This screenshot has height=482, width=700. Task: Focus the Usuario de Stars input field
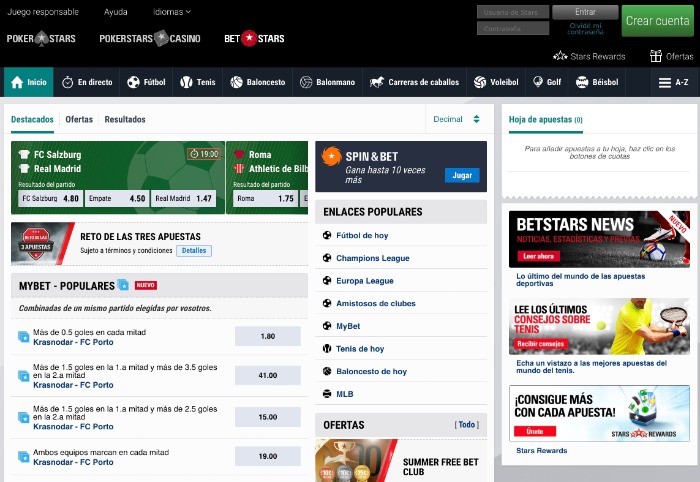[x=513, y=12]
